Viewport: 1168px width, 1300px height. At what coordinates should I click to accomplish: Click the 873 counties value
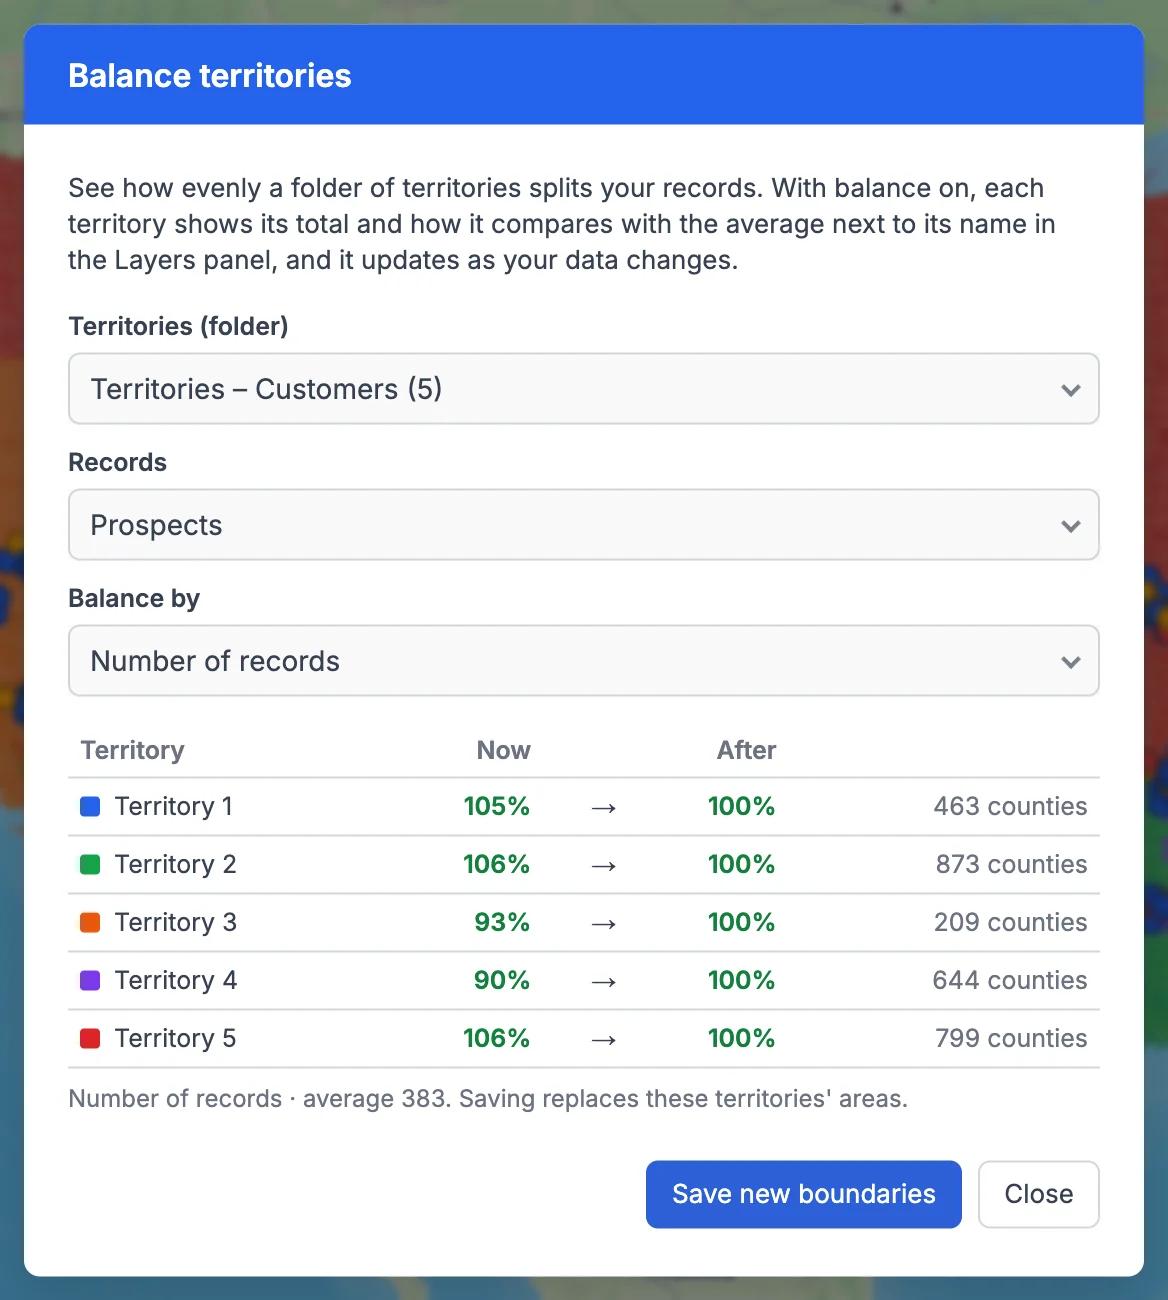[x=1011, y=864]
